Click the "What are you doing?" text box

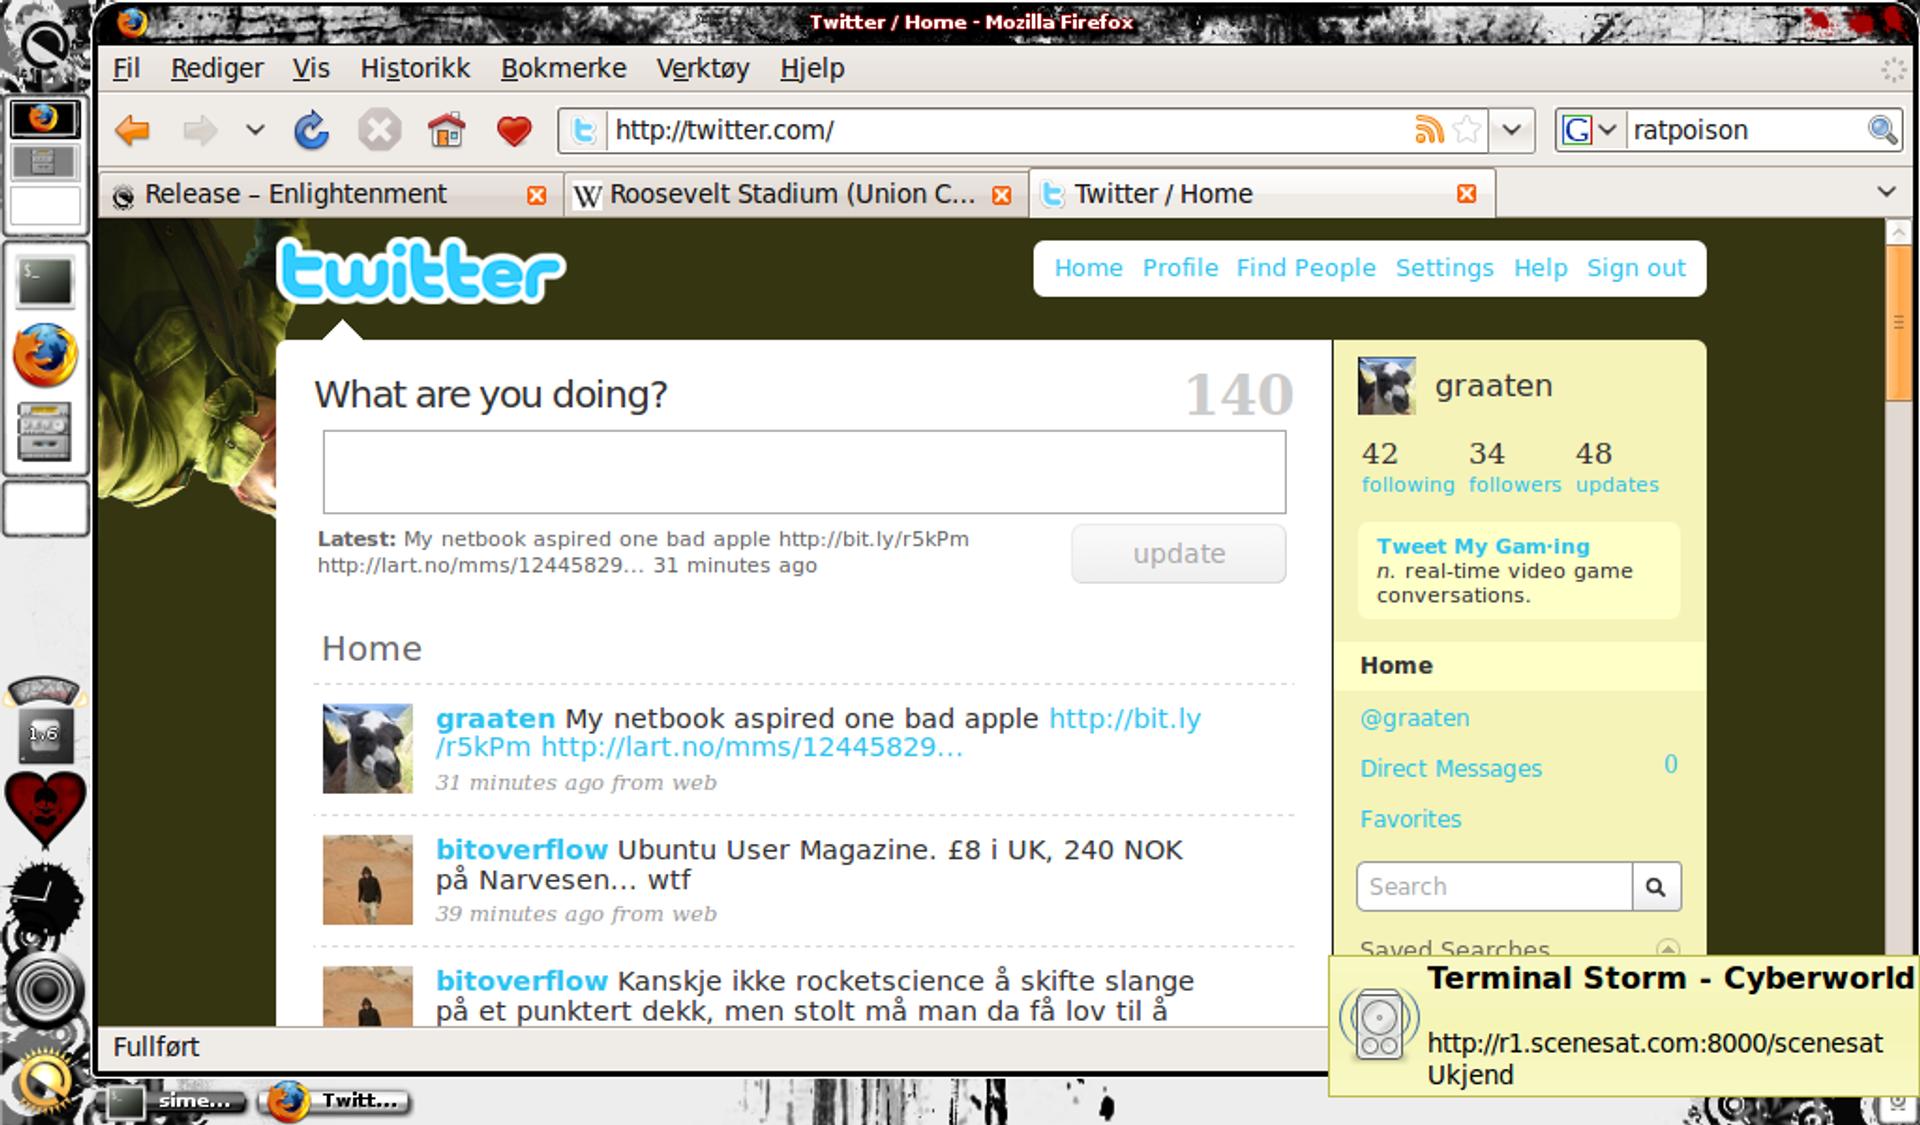(x=804, y=472)
